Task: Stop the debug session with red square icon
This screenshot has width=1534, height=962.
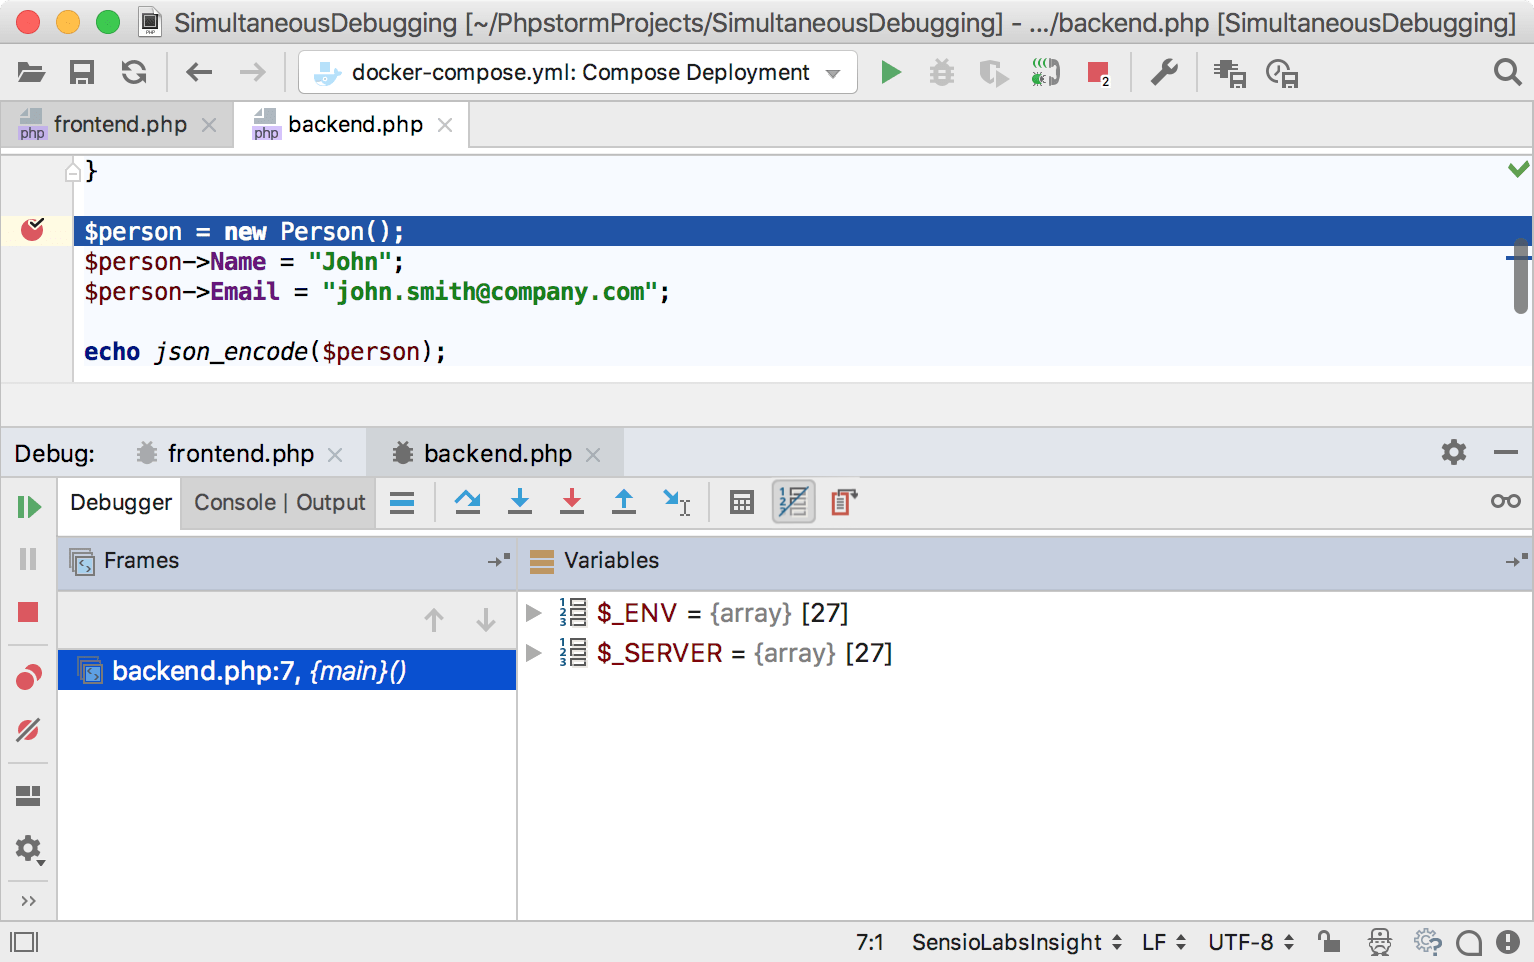Action: click(x=29, y=611)
